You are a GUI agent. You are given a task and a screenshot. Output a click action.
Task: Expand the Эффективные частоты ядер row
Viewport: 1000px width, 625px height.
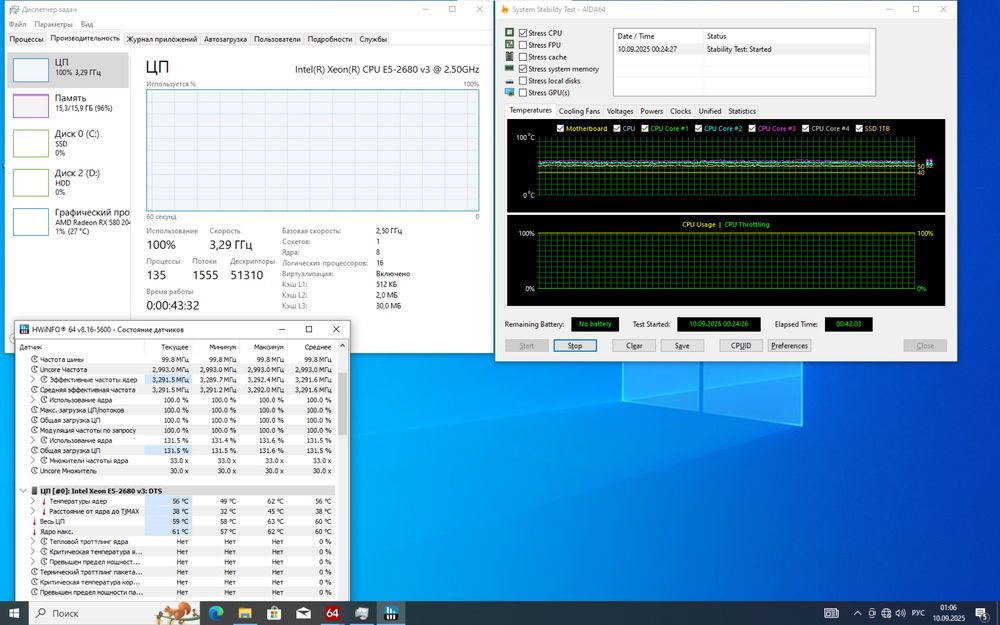point(33,379)
